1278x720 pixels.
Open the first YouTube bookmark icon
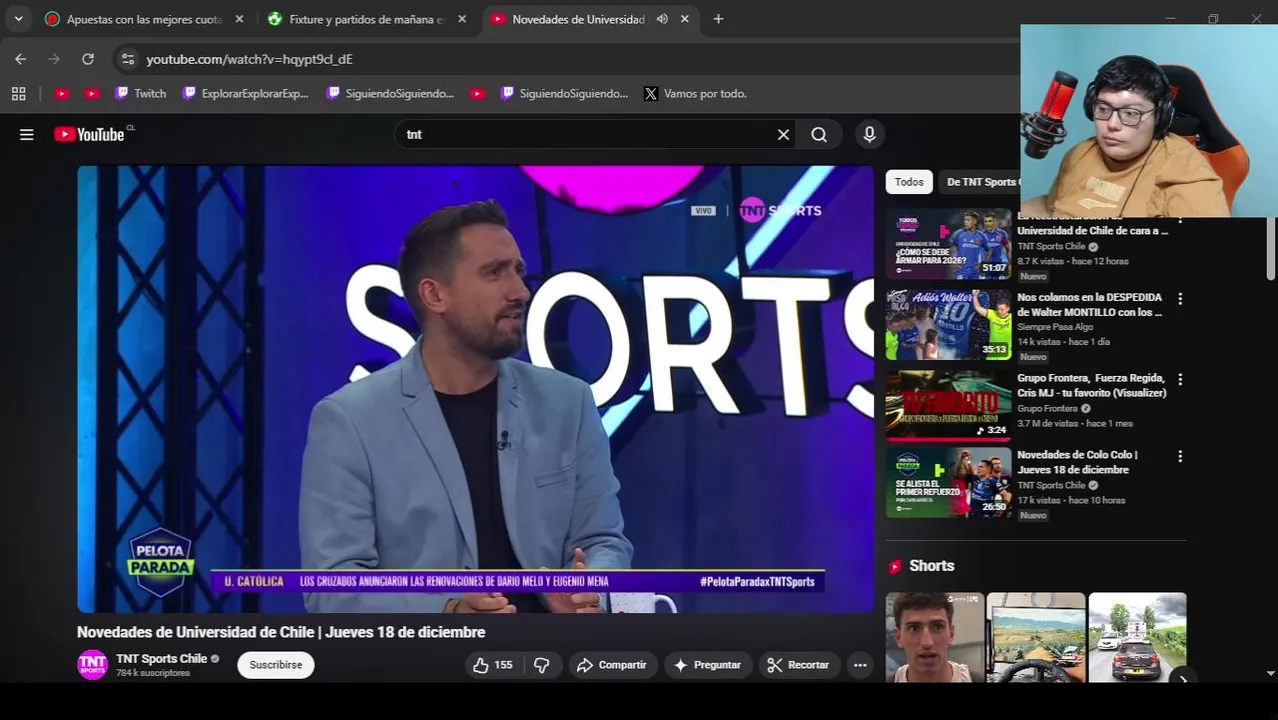click(62, 93)
